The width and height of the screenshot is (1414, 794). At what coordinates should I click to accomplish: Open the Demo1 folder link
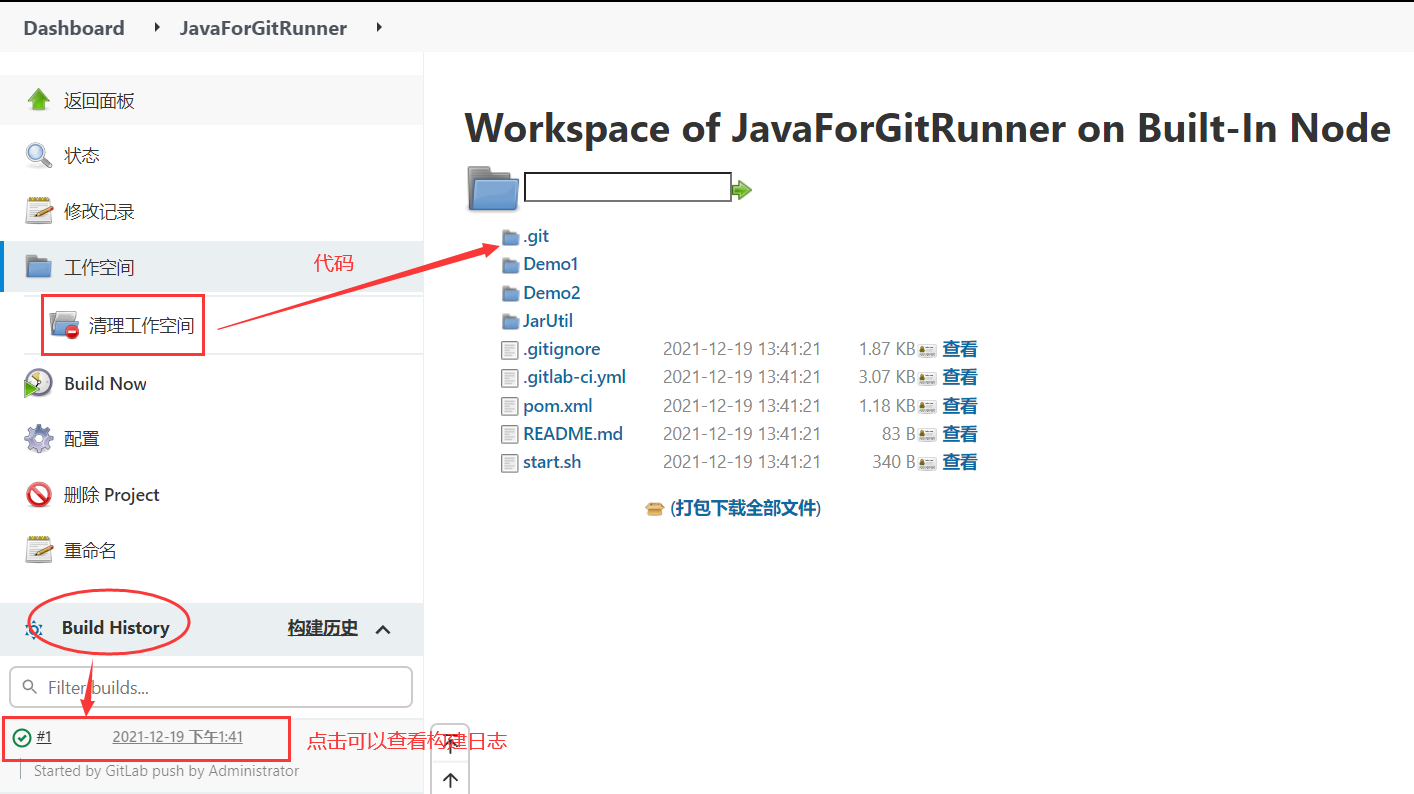(x=551, y=264)
